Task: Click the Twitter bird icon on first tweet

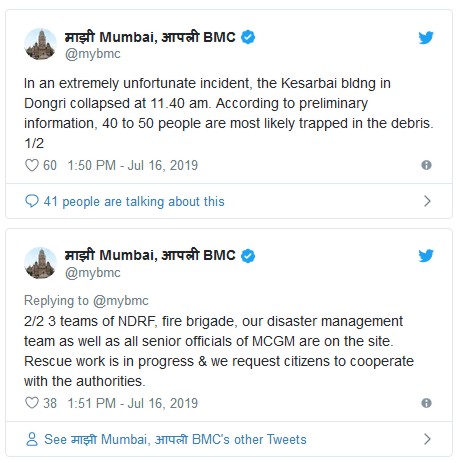Action: click(x=426, y=37)
